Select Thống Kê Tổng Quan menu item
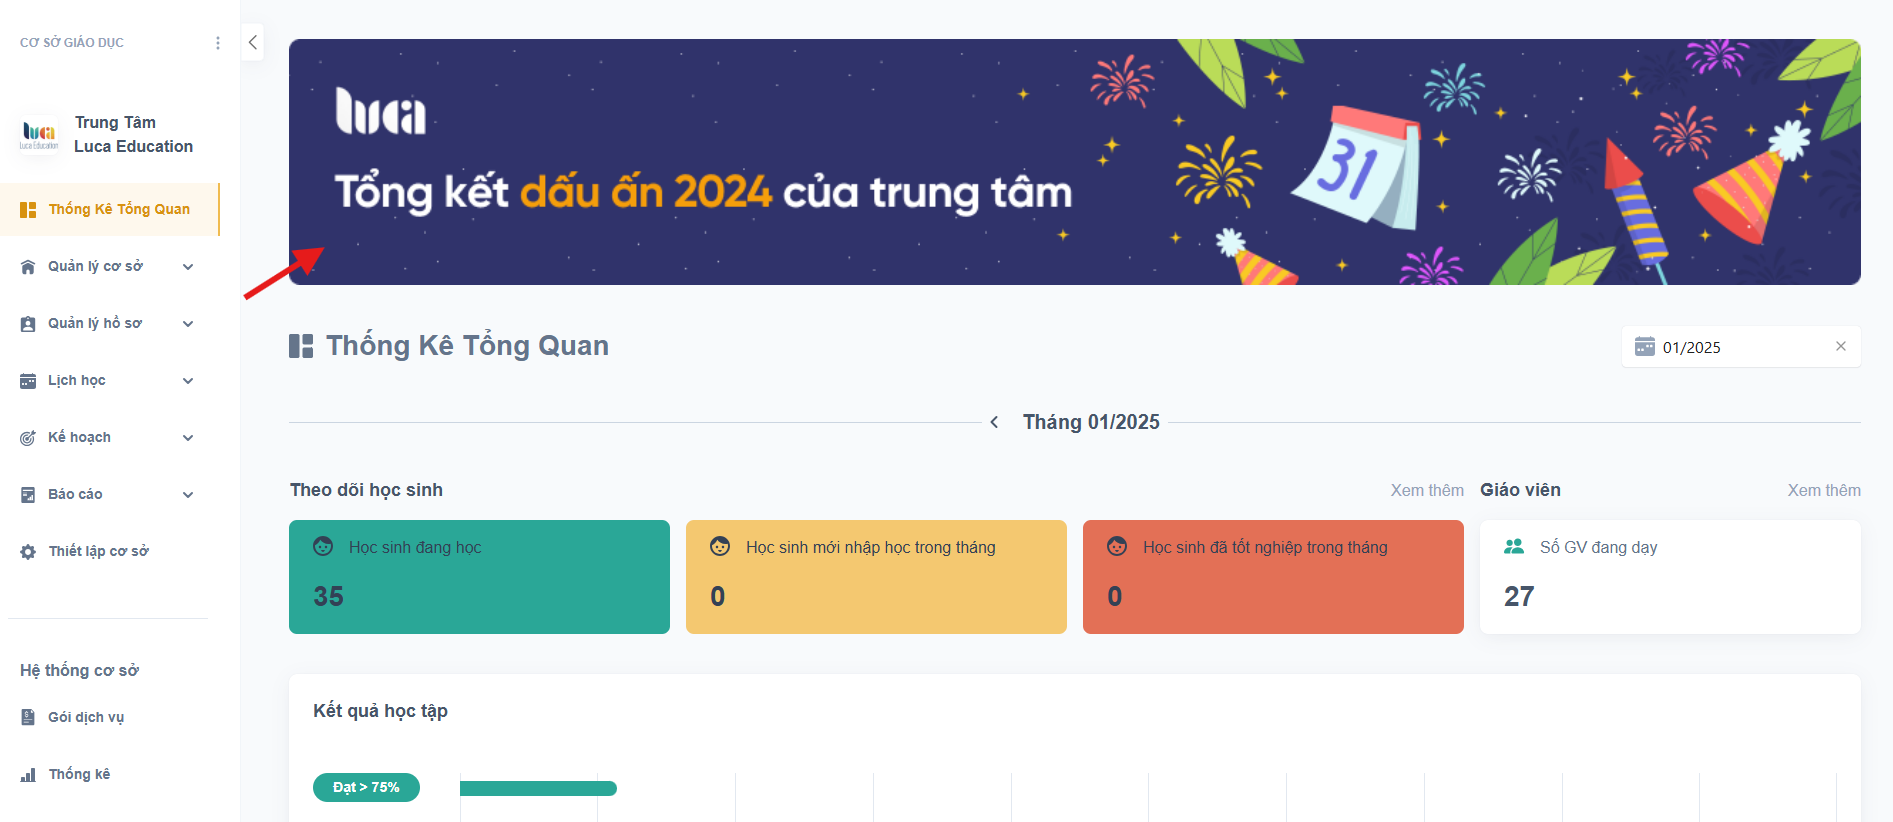Image resolution: width=1893 pixels, height=822 pixels. coord(118,209)
